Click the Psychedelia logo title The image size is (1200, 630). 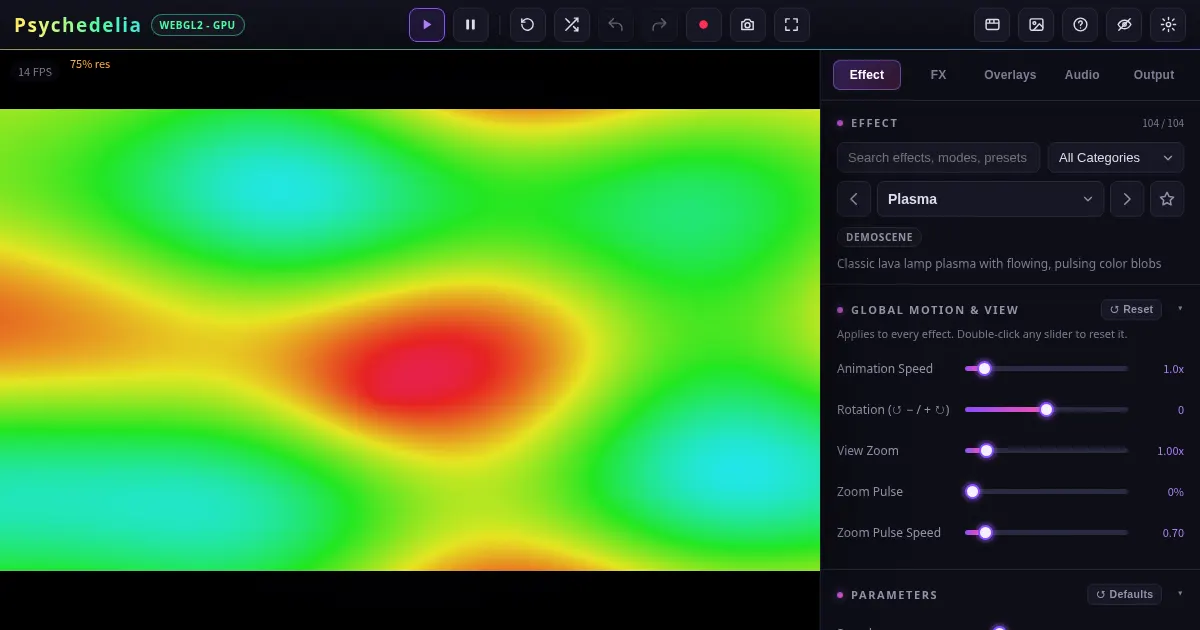(x=78, y=25)
